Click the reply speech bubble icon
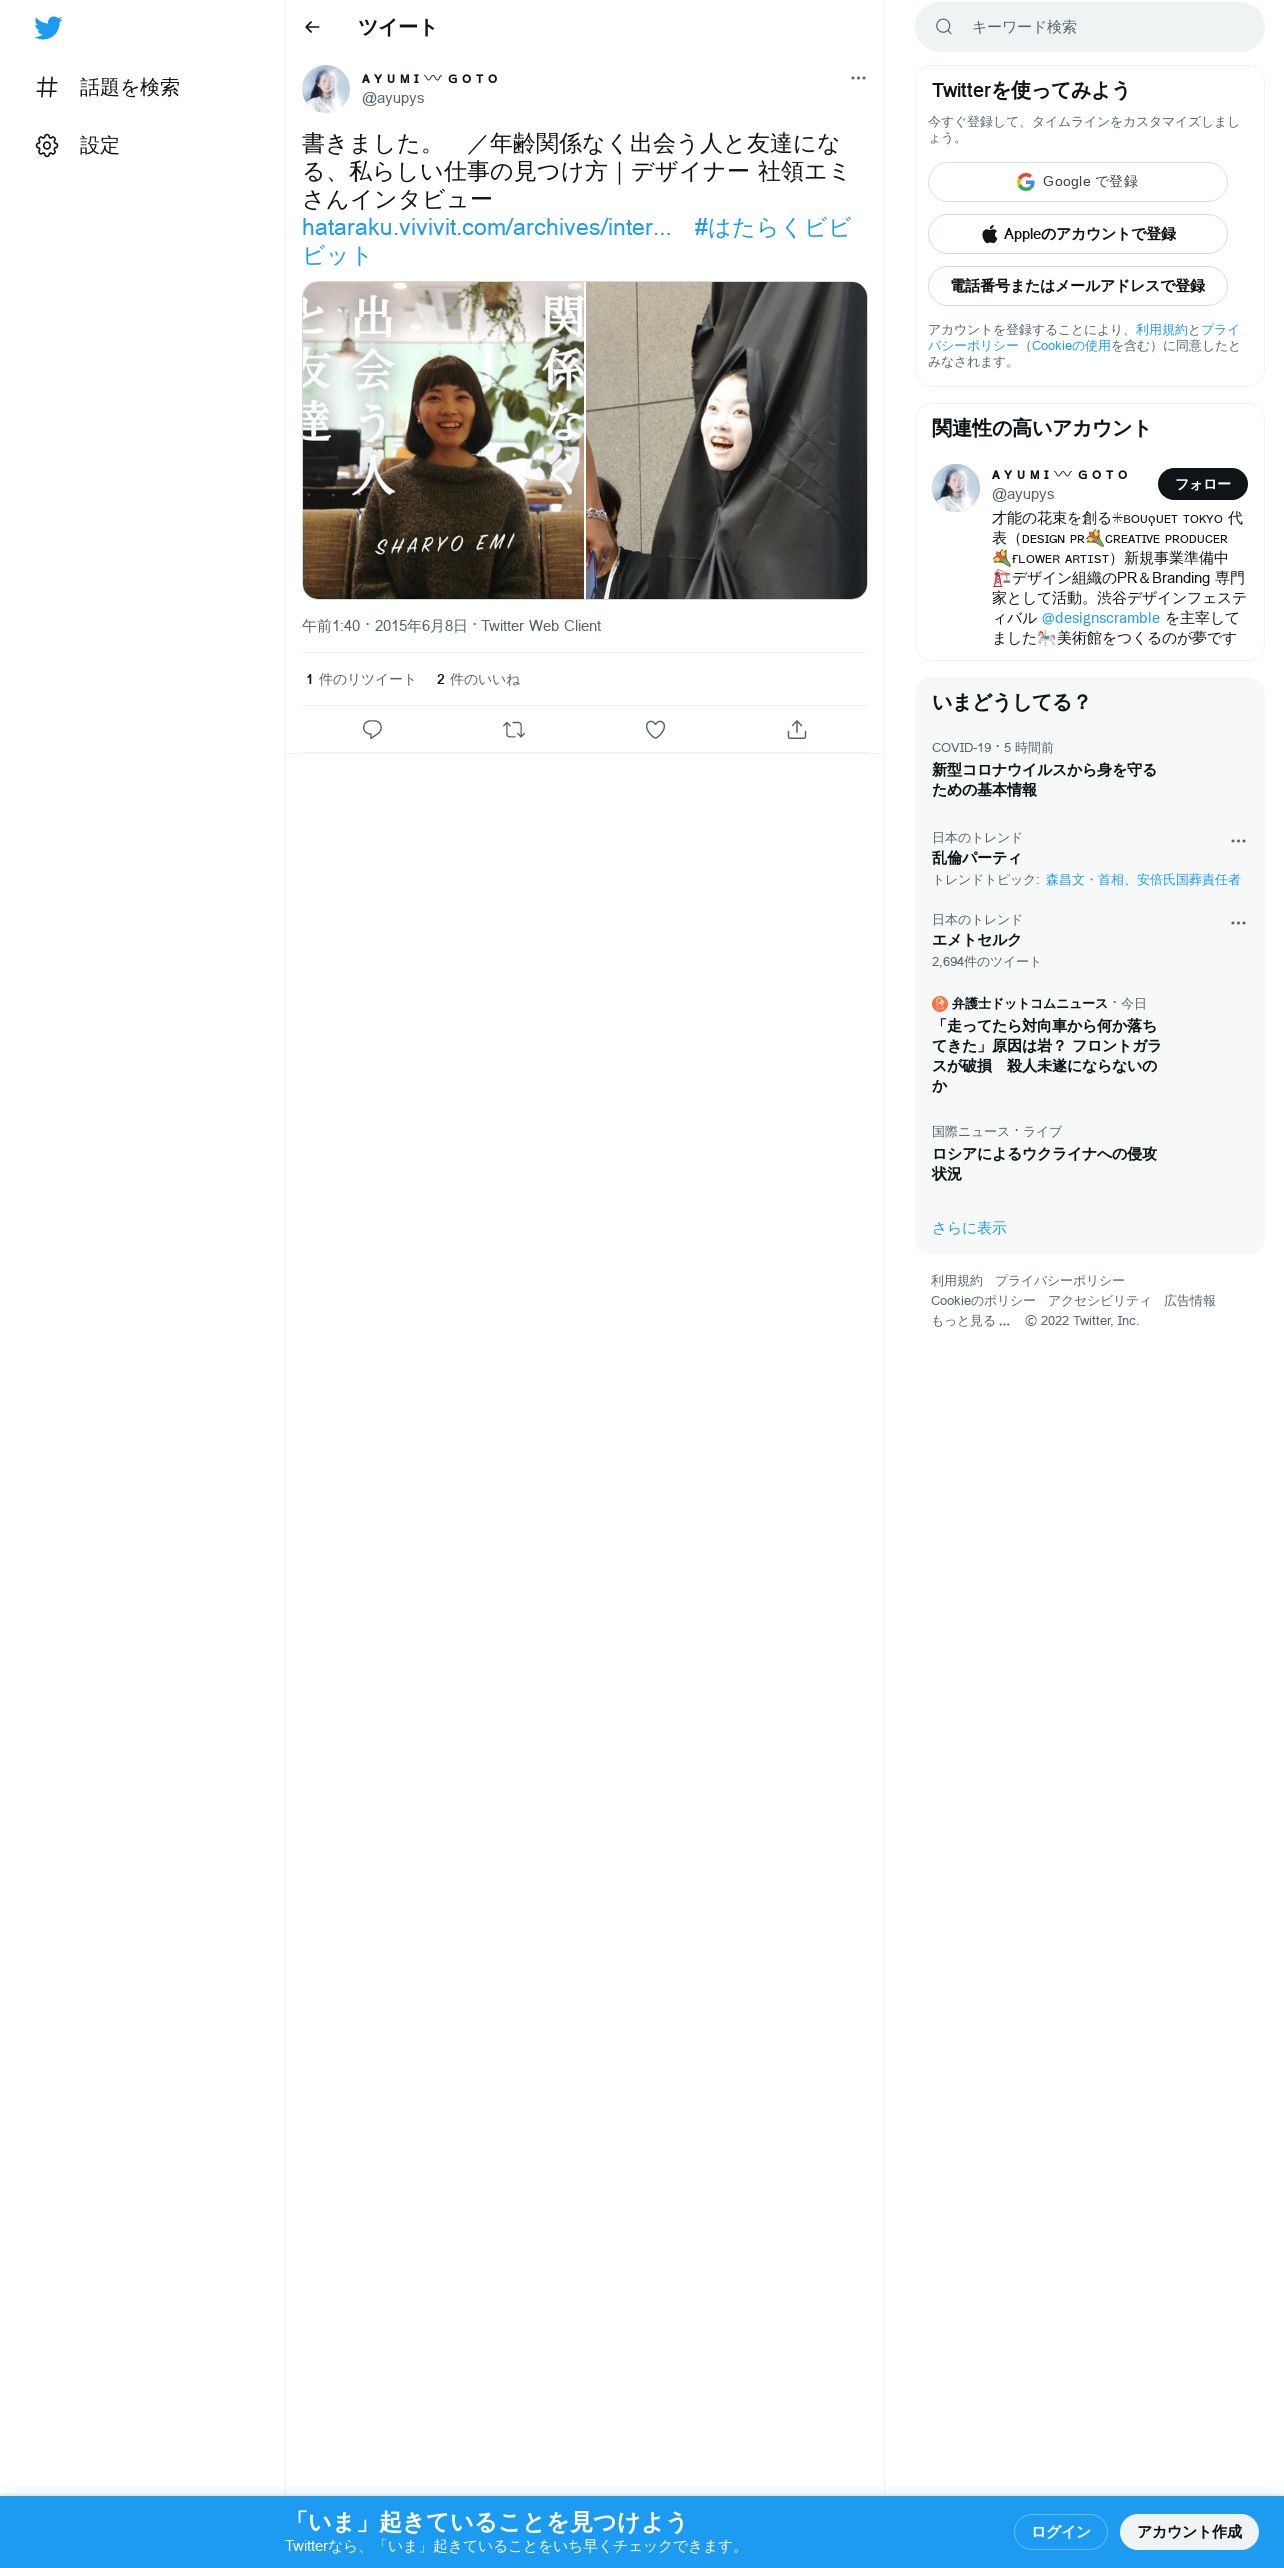The image size is (1284, 2568). (x=372, y=730)
